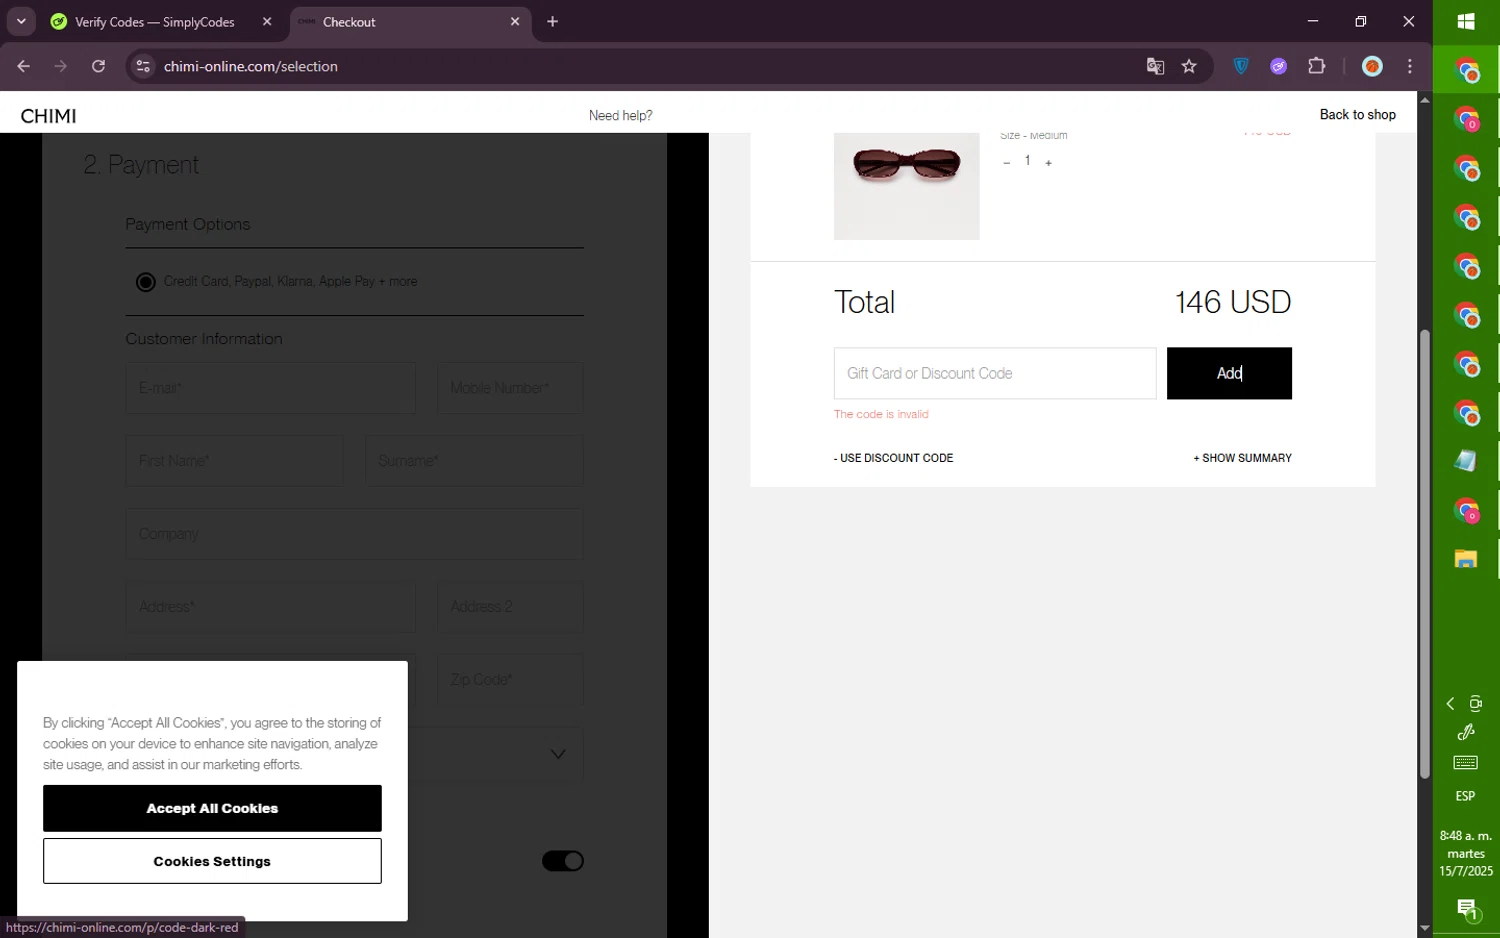Image resolution: width=1500 pixels, height=938 pixels.
Task: Click the Address 2 field
Action: point(510,607)
